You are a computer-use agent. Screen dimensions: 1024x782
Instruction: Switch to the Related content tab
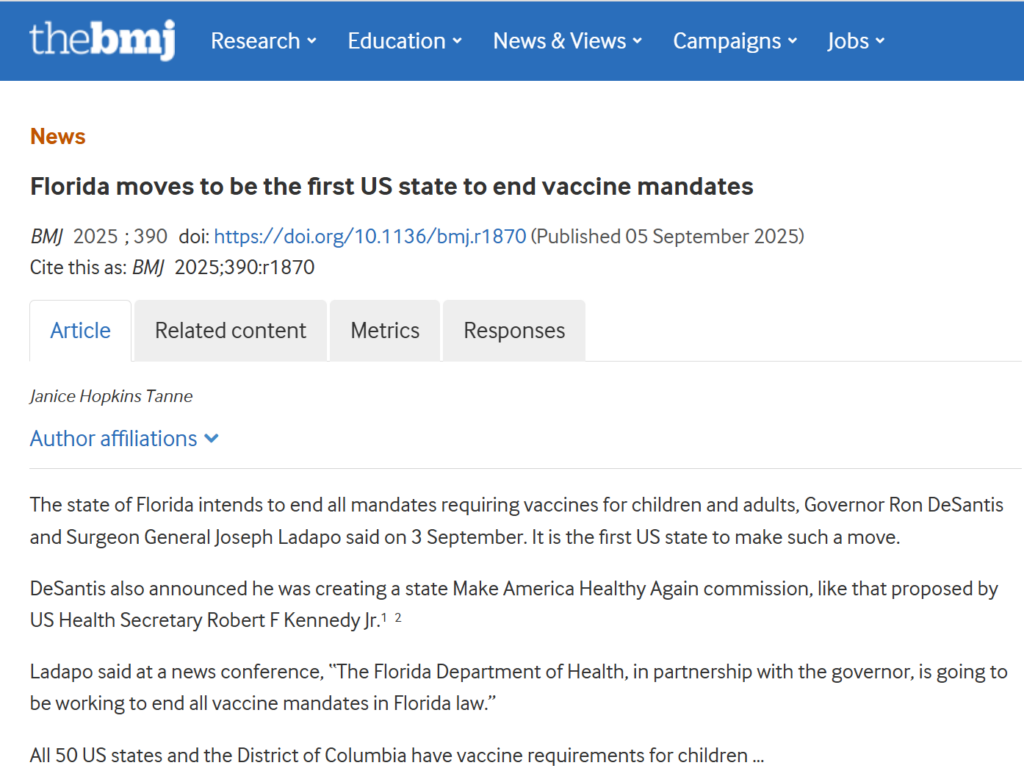point(230,330)
